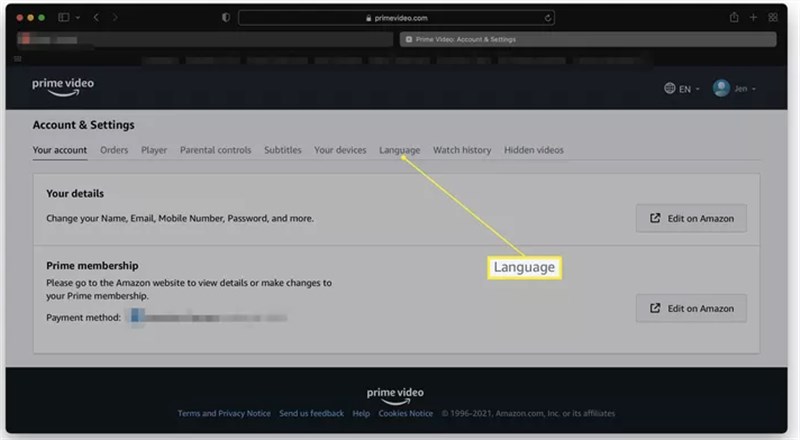
Task: Click Edit on Amazon for Prime membership
Action: [x=691, y=308]
